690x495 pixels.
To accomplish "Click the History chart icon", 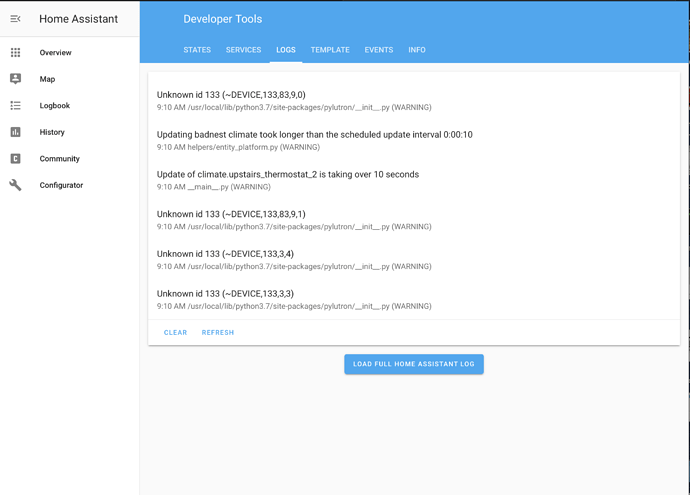I will tap(15, 132).
